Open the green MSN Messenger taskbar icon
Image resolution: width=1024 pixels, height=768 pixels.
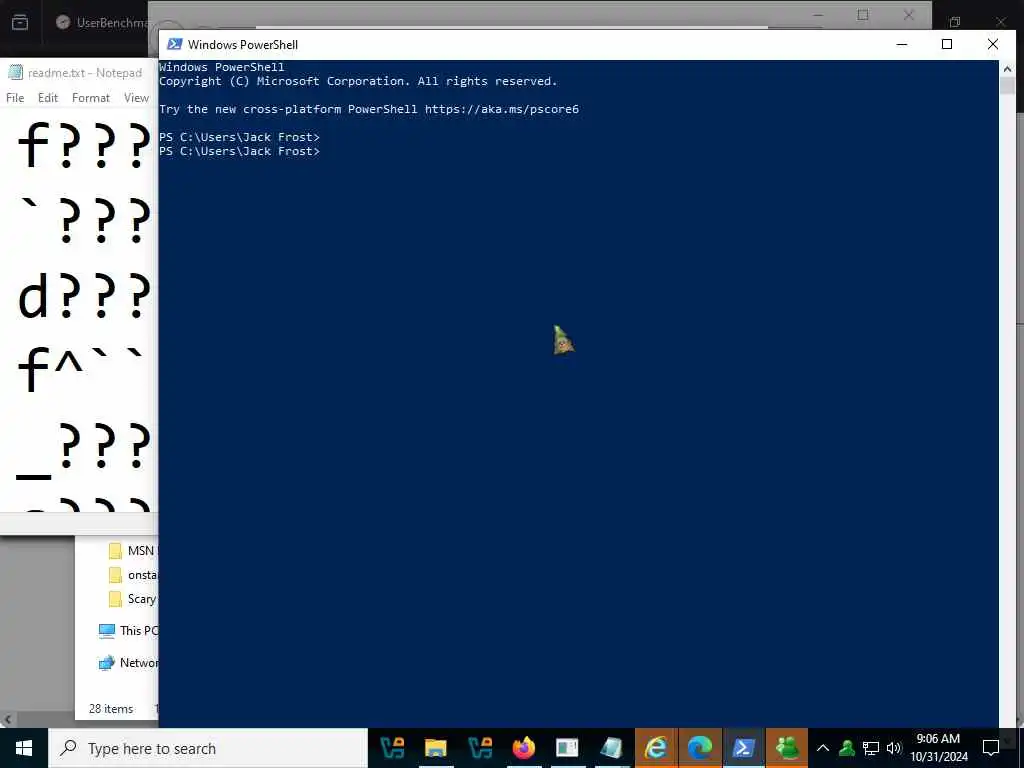[787, 748]
